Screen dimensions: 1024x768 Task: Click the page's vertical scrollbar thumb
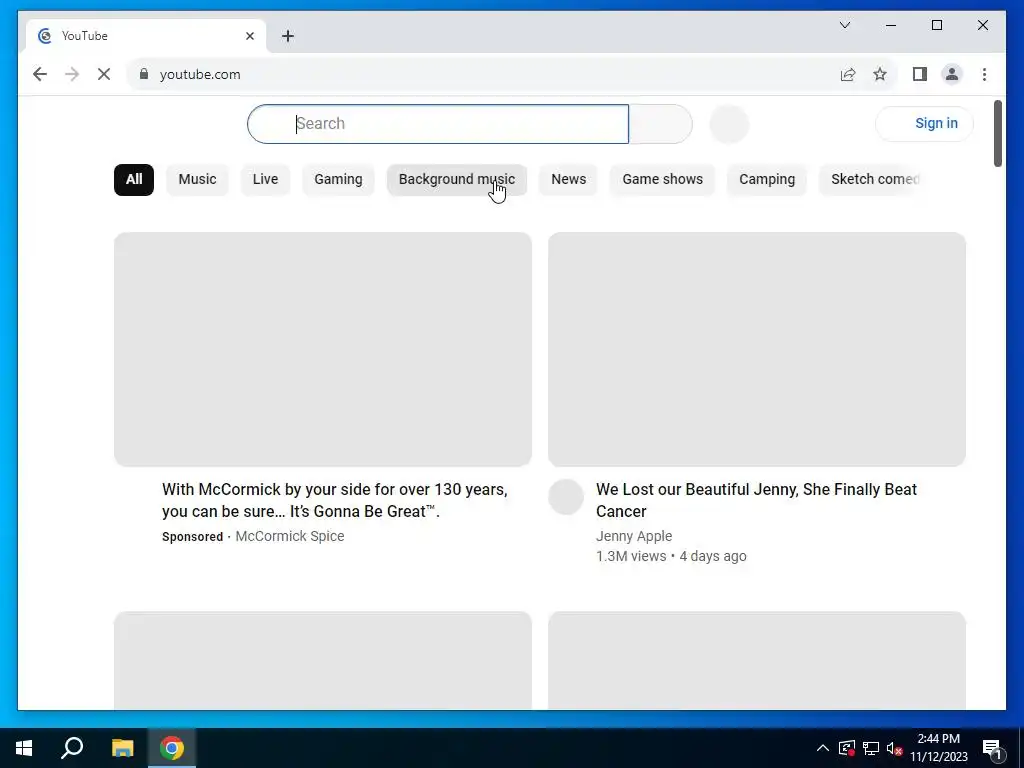tap(997, 133)
